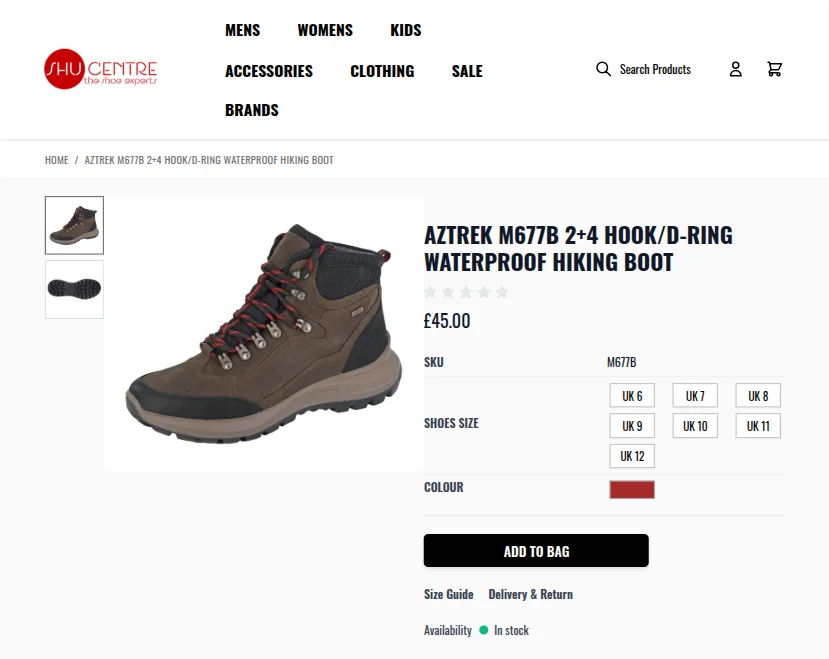This screenshot has width=829, height=659.
Task: Open the account profile icon
Action: coord(735,68)
